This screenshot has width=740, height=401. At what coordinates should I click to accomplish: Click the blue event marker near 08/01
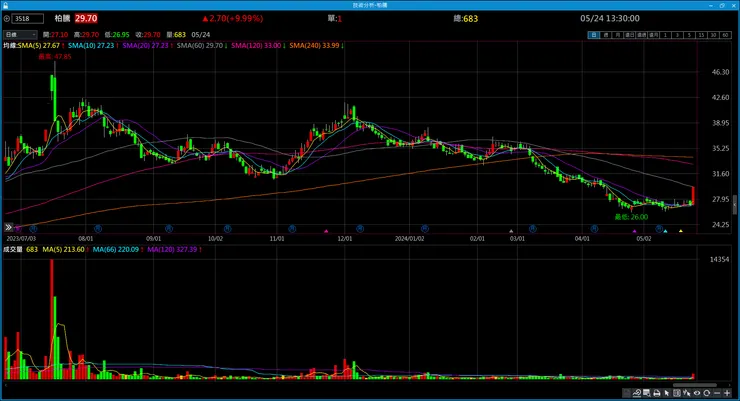[x=98, y=228]
